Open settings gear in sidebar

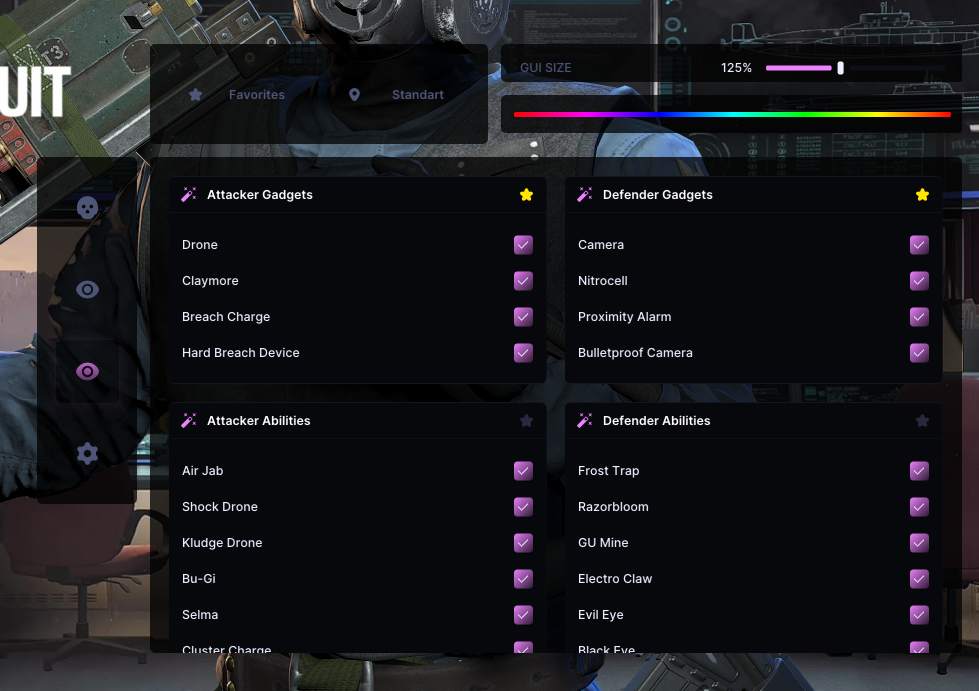[87, 453]
